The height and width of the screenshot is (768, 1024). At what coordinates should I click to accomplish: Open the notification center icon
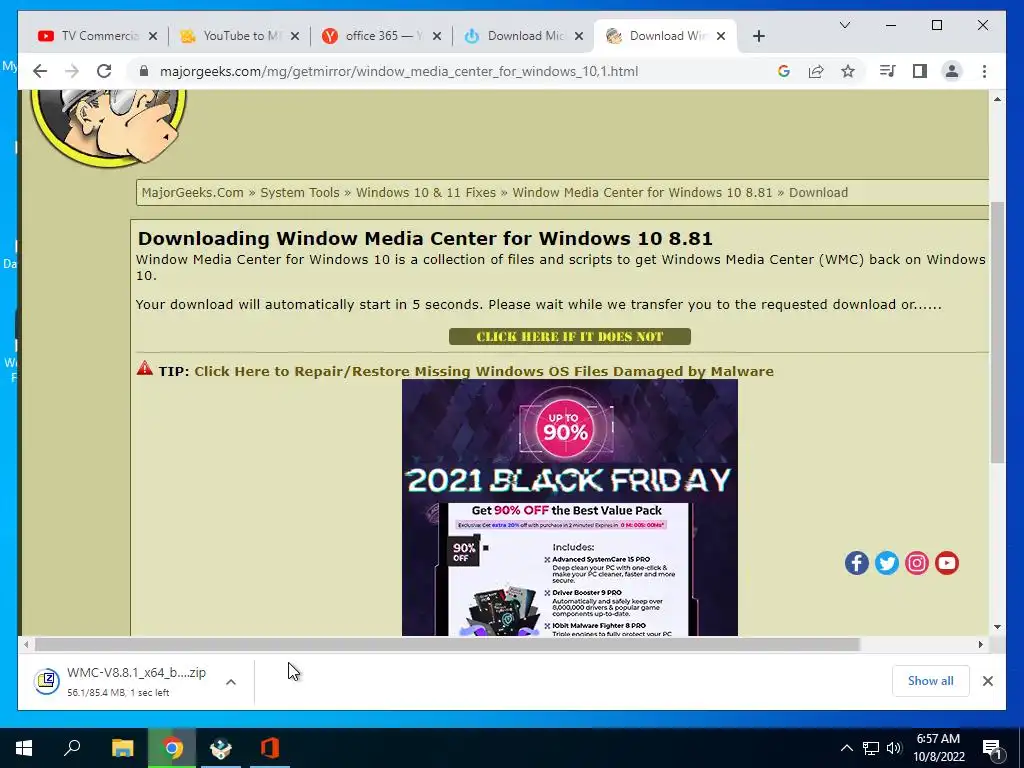pyautogui.click(x=992, y=748)
